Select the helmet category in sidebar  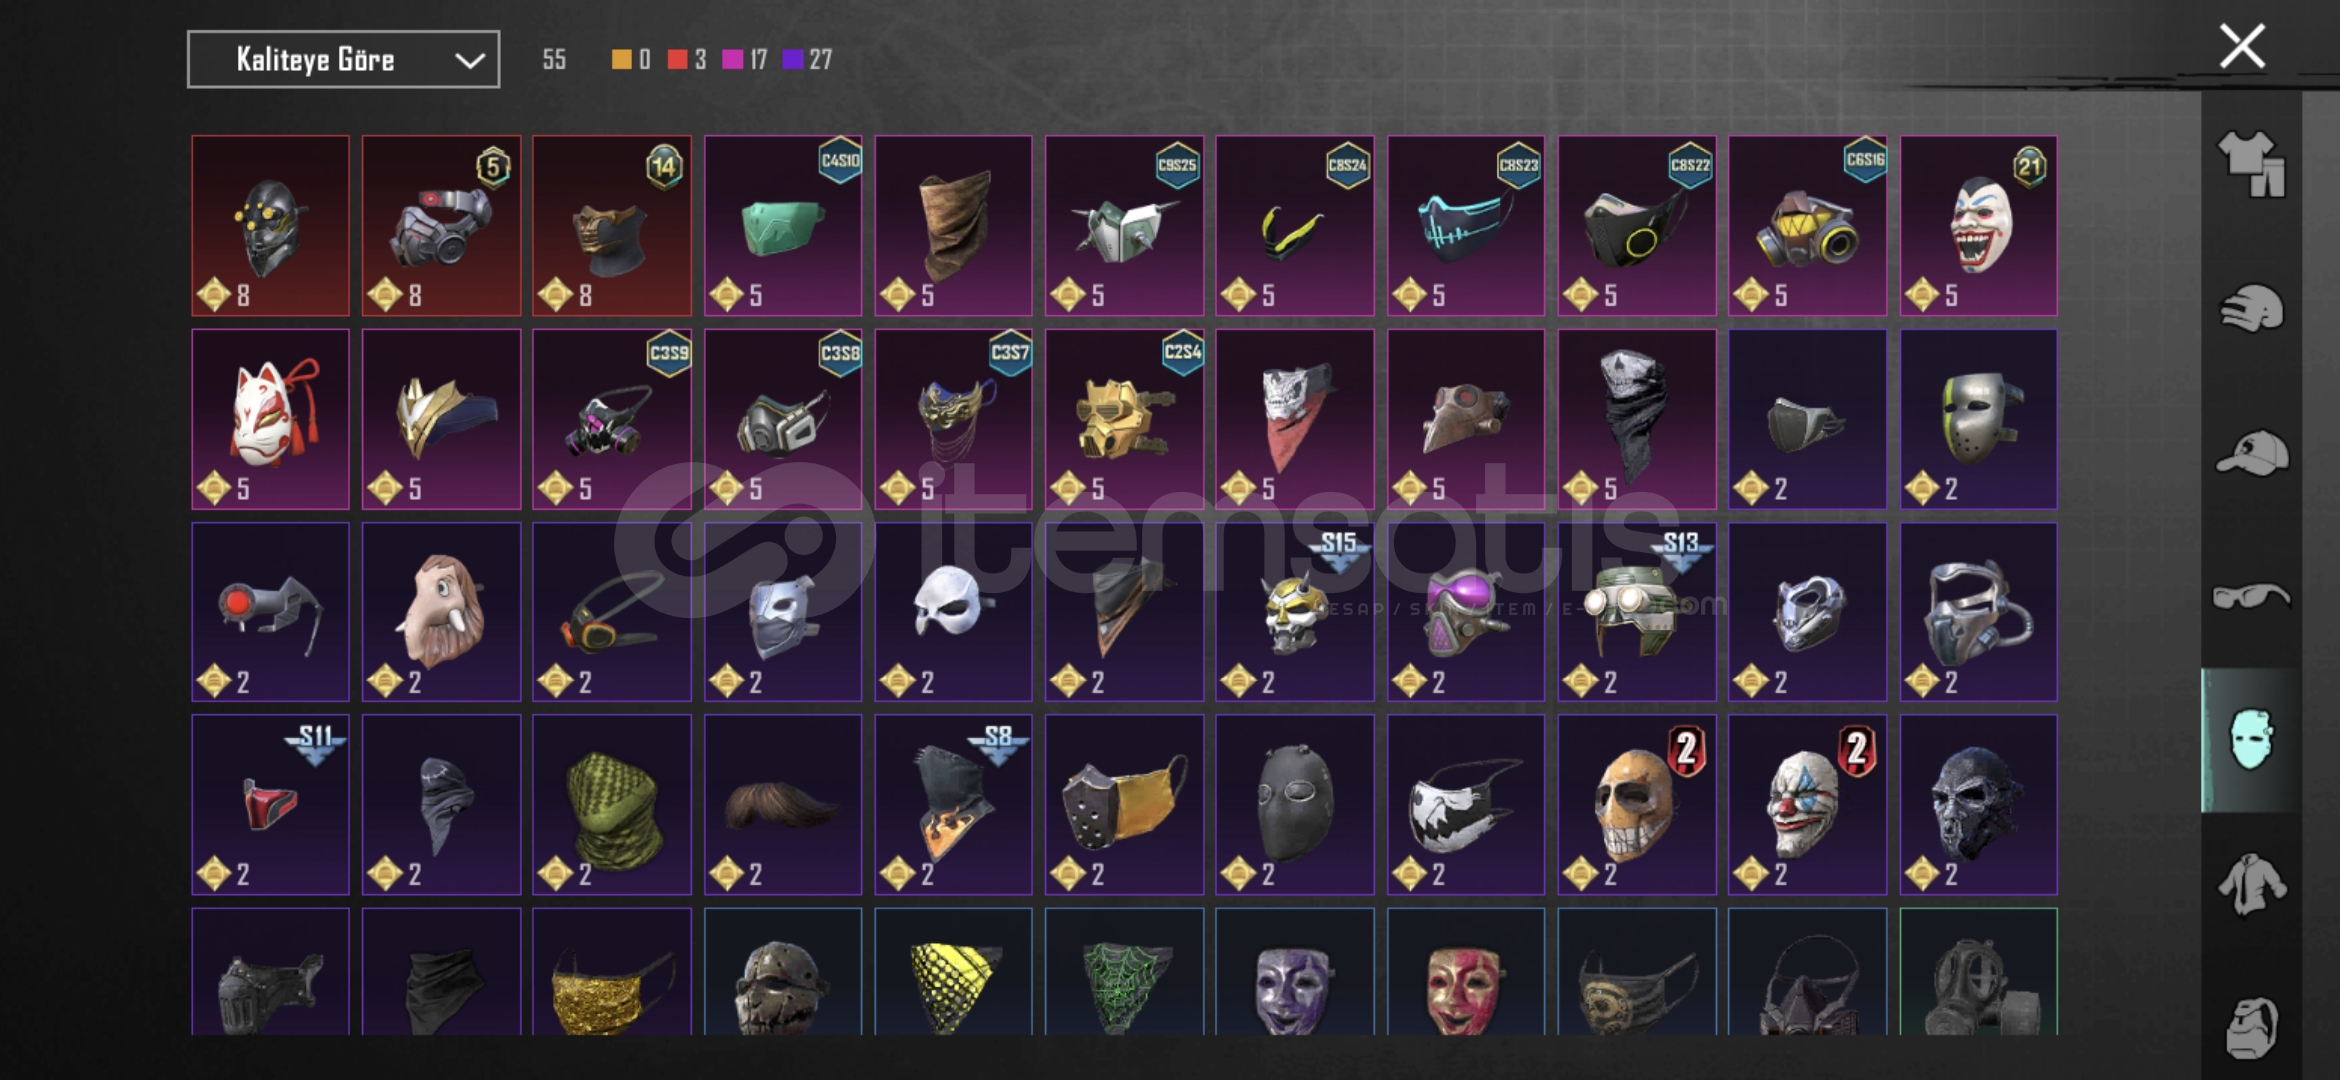click(x=2251, y=308)
